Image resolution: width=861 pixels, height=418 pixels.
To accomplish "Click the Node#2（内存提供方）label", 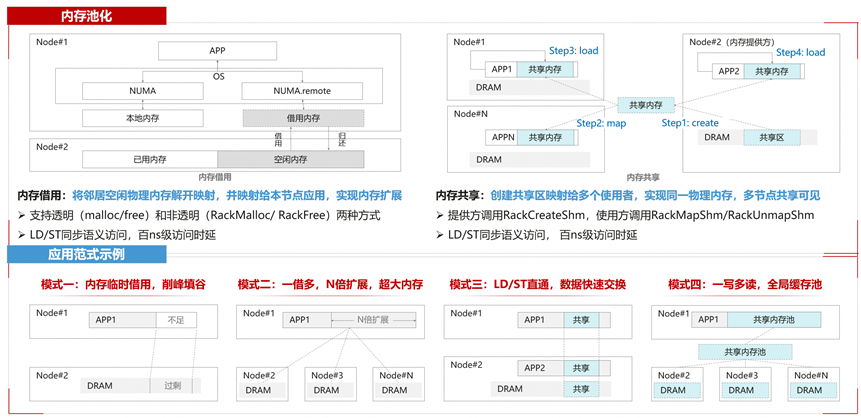I will [x=732, y=42].
